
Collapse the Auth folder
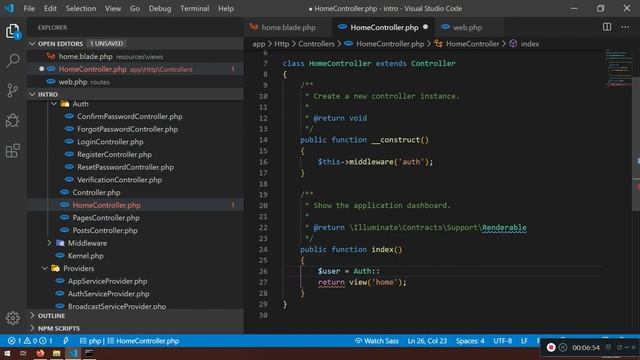[x=54, y=104]
